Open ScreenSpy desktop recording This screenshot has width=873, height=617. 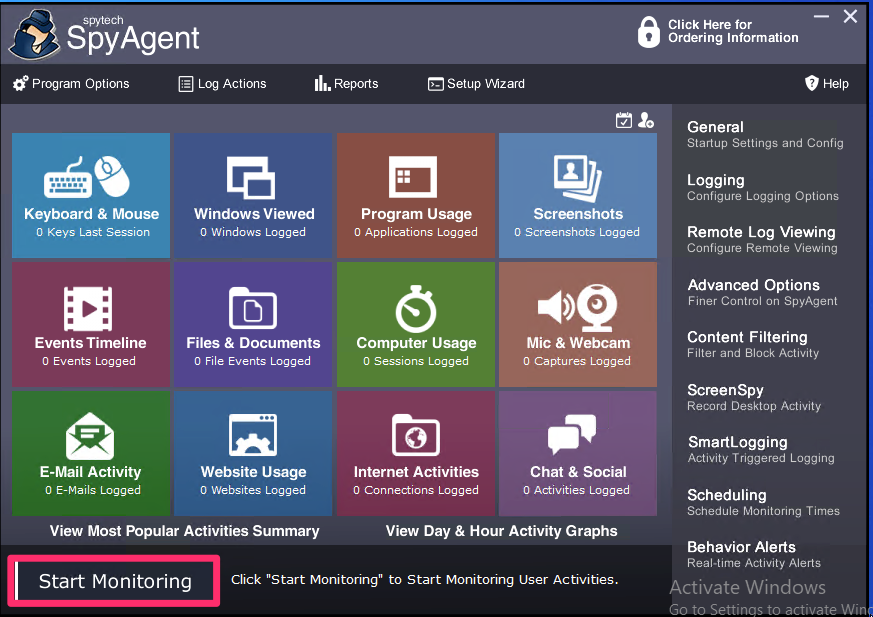coord(754,398)
